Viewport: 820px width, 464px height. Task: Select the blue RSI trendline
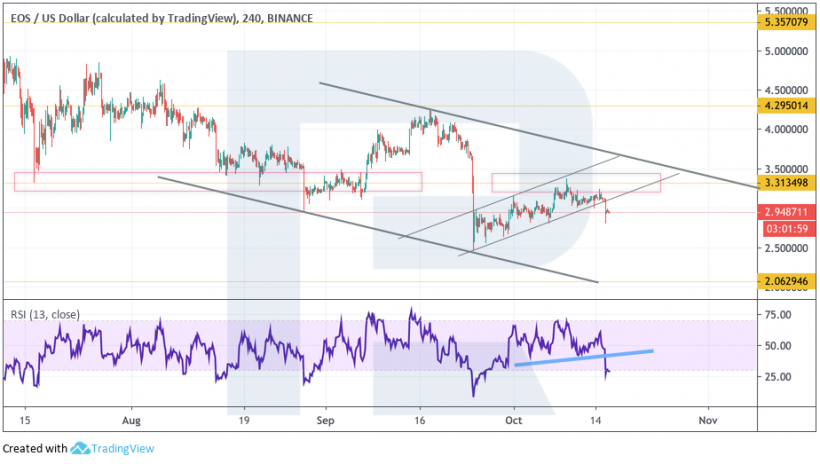point(585,357)
